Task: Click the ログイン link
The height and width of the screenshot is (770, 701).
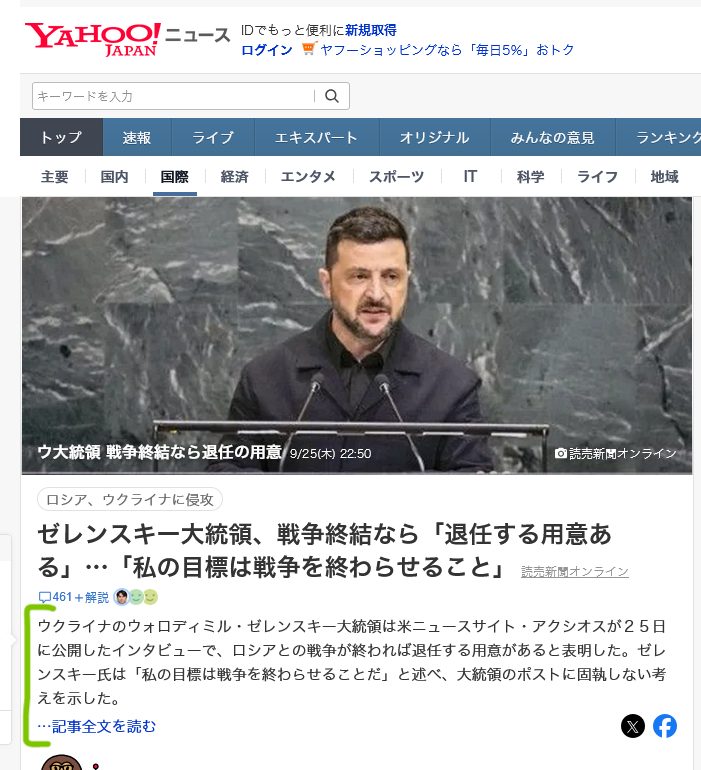Action: click(267, 49)
